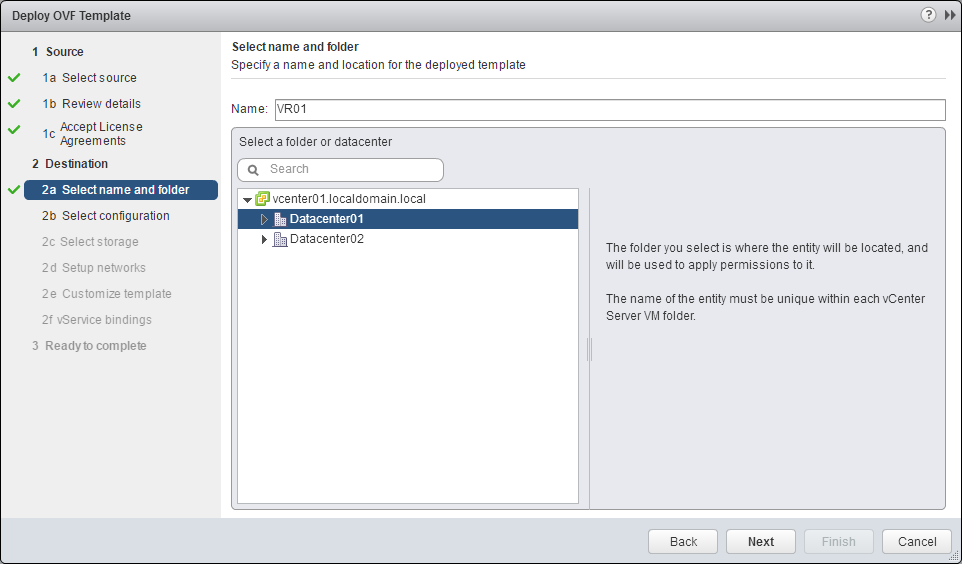This screenshot has width=962, height=564.
Task: Click the Datacenter01 building icon
Action: click(x=280, y=220)
